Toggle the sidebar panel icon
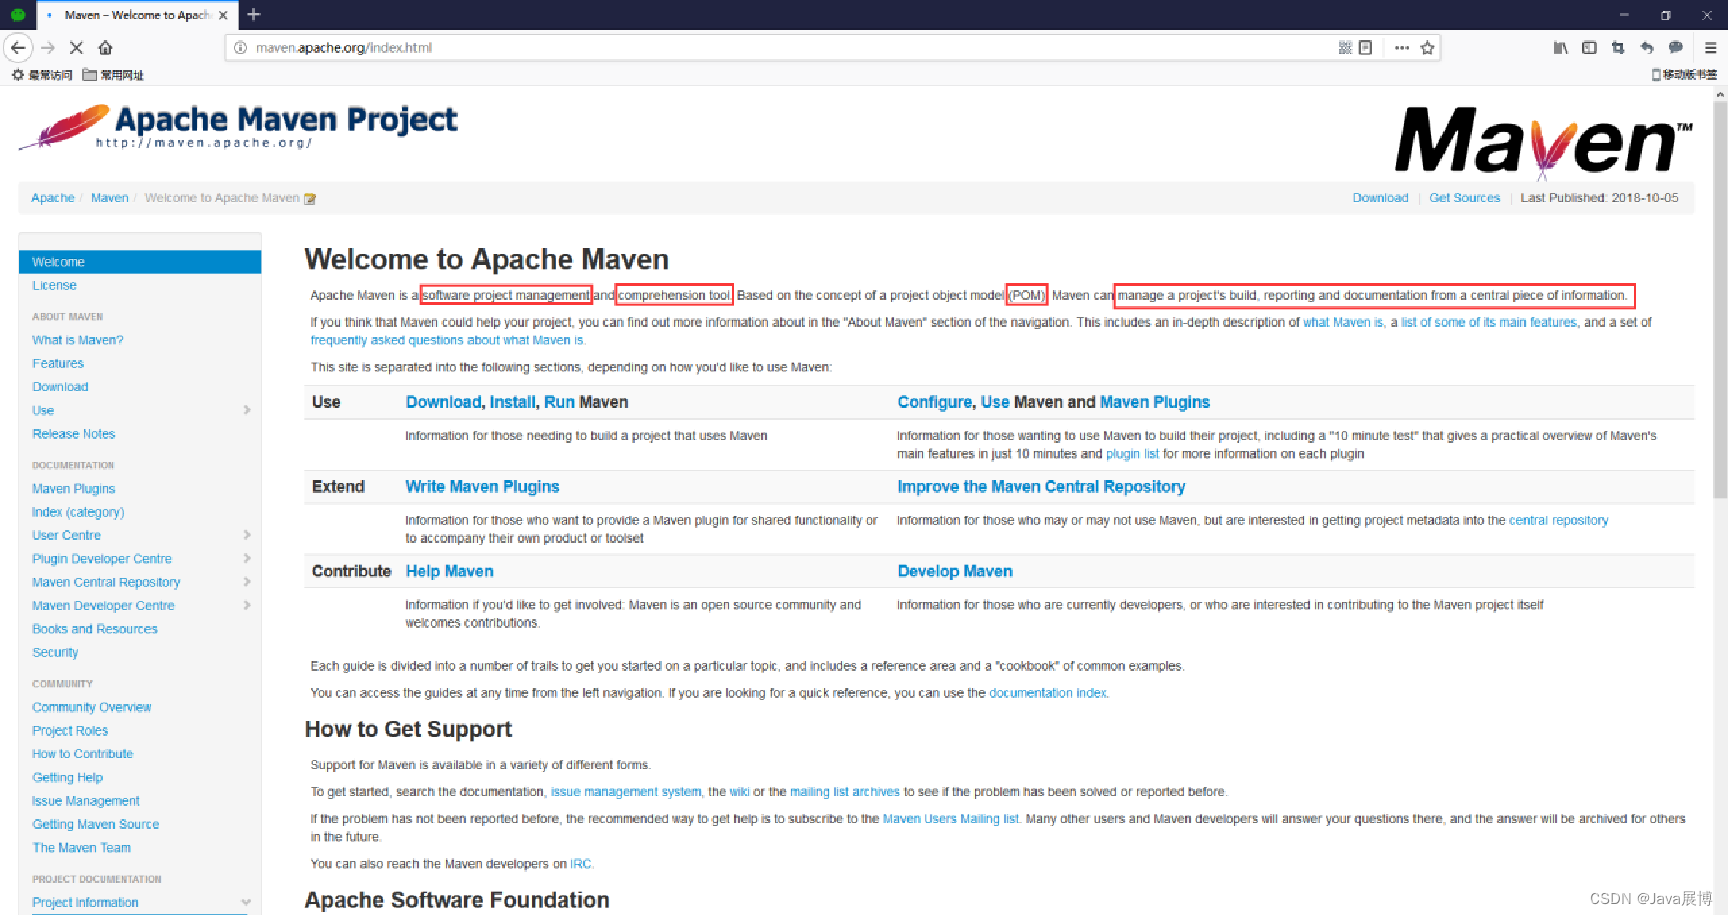The width and height of the screenshot is (1728, 916). pyautogui.click(x=1589, y=47)
